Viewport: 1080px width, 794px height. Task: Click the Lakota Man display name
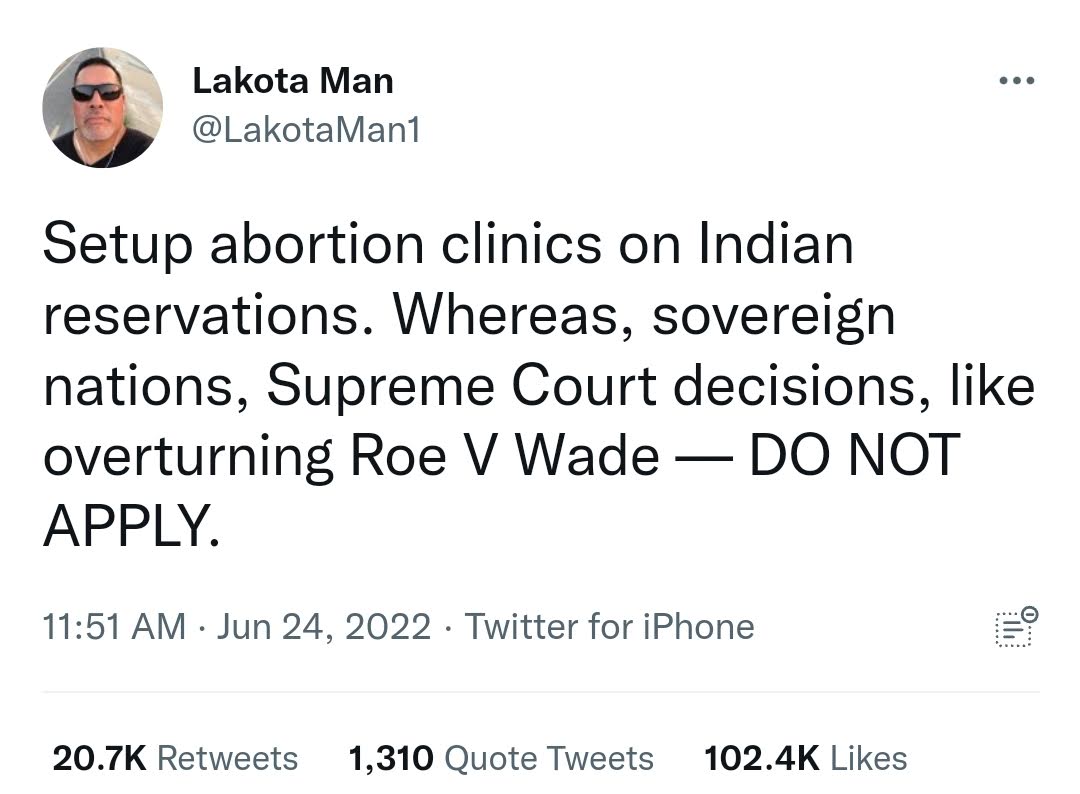pyautogui.click(x=293, y=81)
